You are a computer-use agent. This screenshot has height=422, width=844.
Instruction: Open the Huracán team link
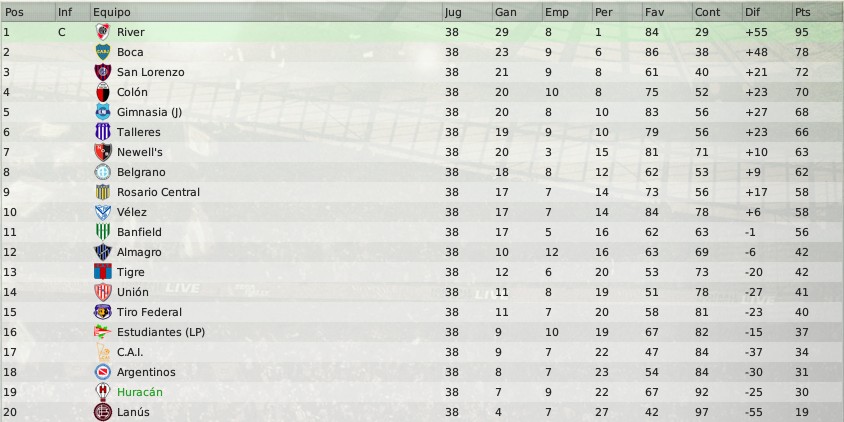pos(140,392)
